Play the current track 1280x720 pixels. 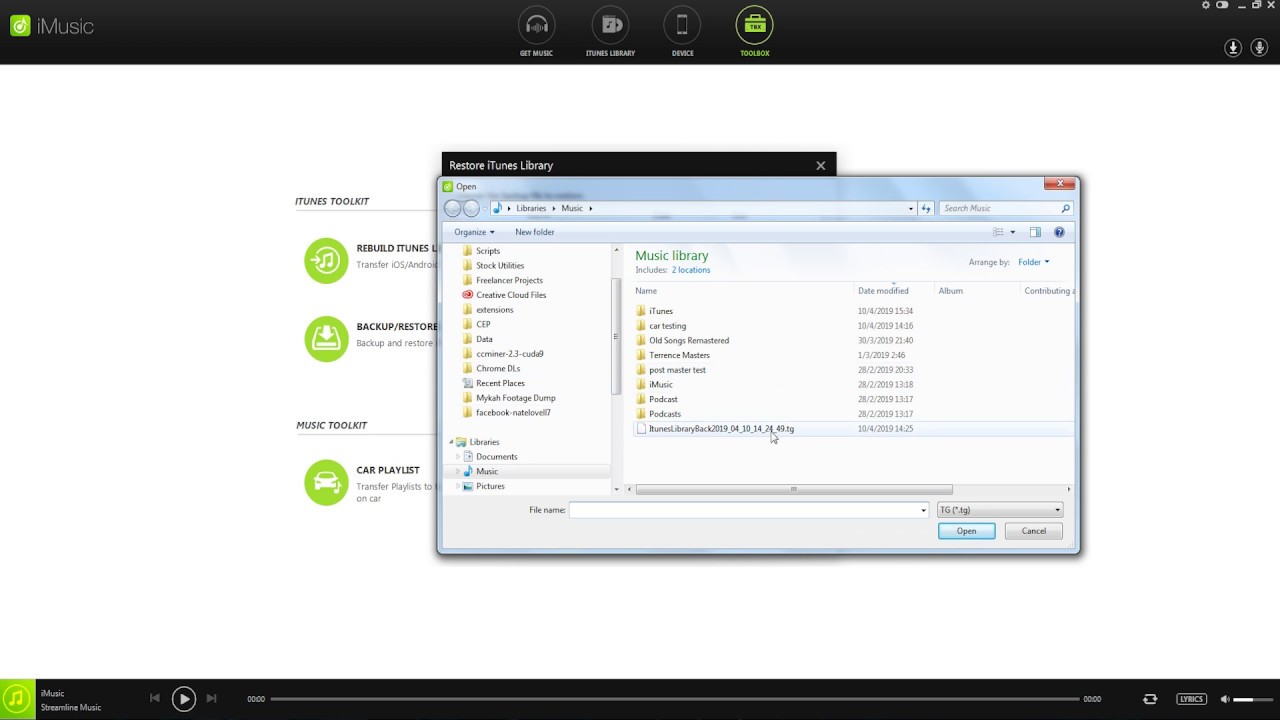[x=184, y=699]
